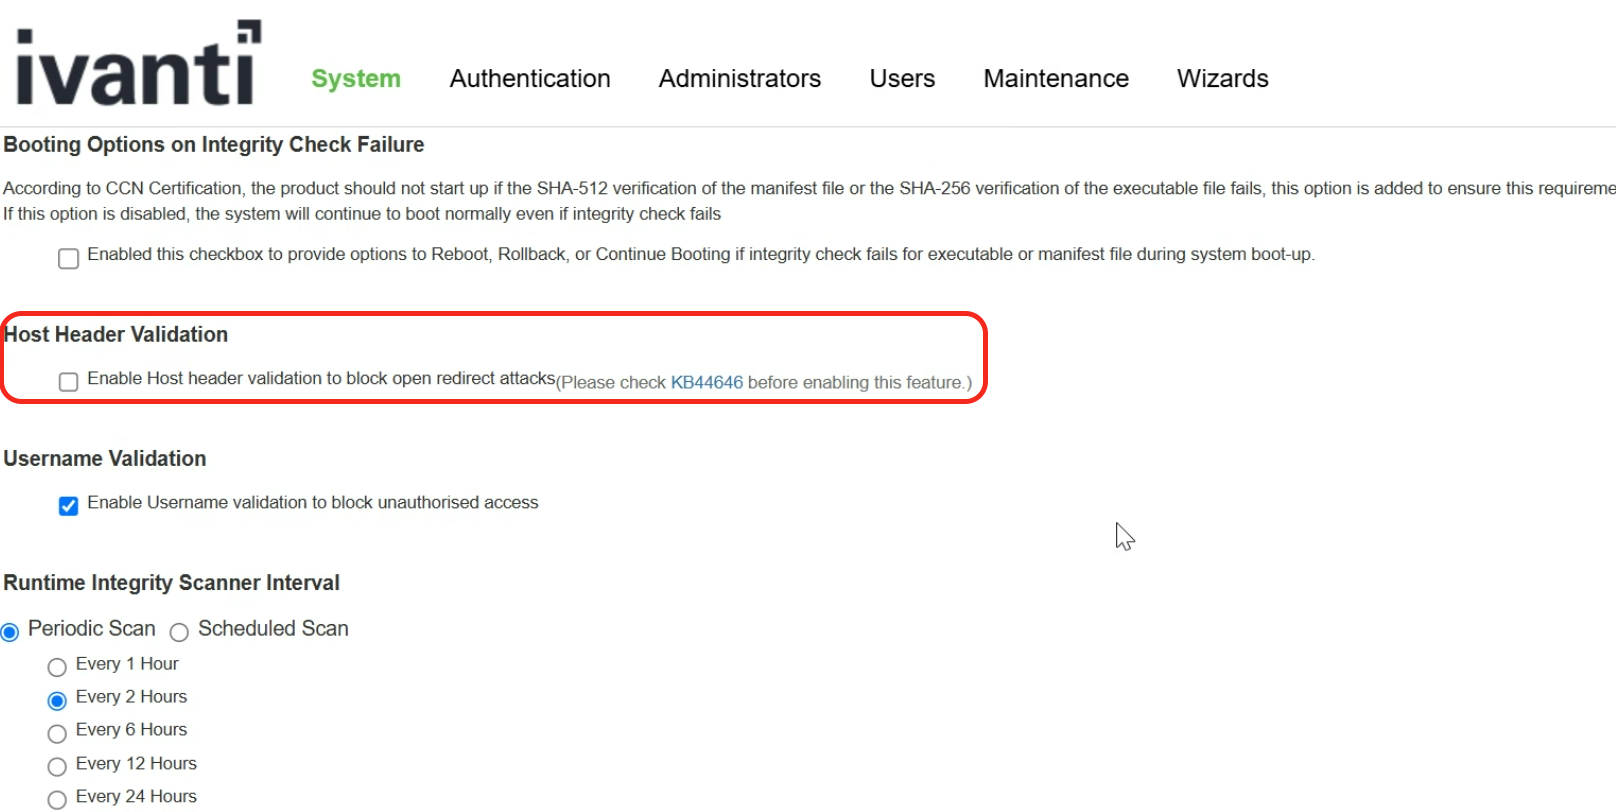Pick the Every 12 Hours scan interval

coord(58,766)
